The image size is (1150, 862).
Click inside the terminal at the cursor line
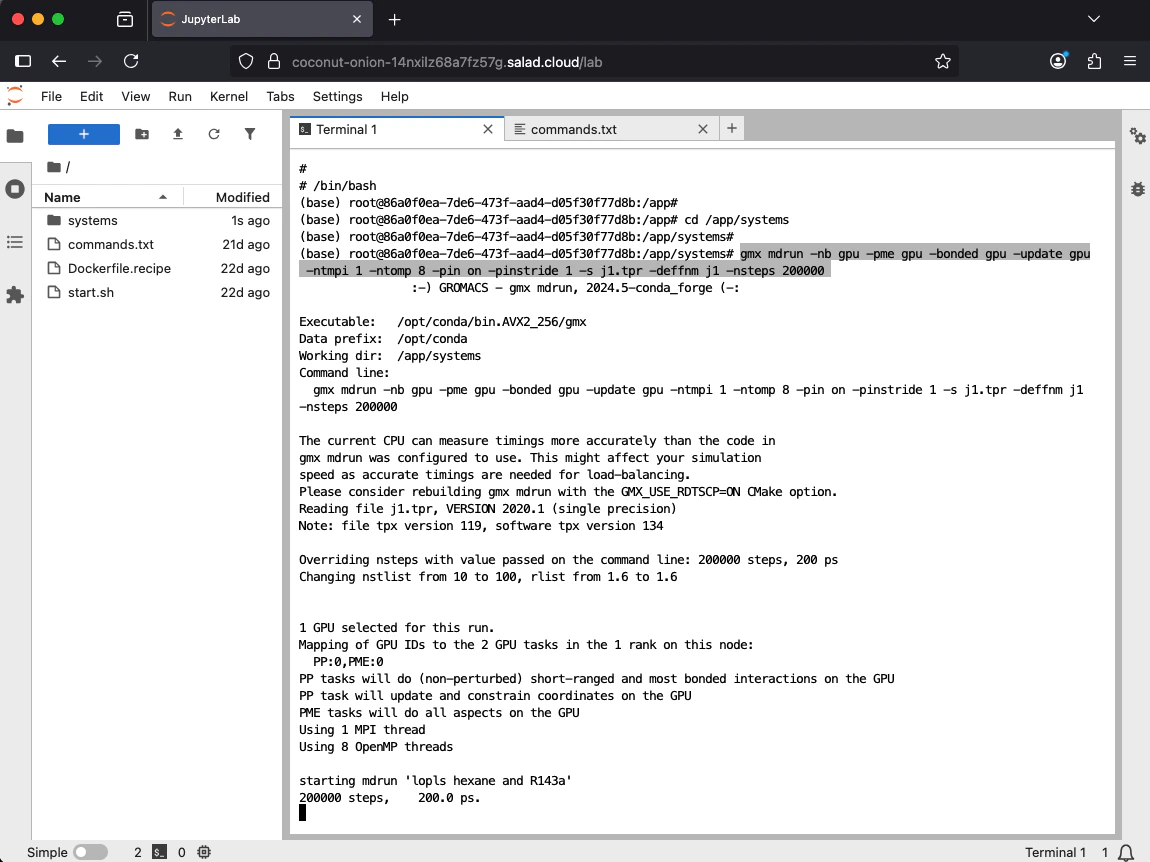[303, 812]
